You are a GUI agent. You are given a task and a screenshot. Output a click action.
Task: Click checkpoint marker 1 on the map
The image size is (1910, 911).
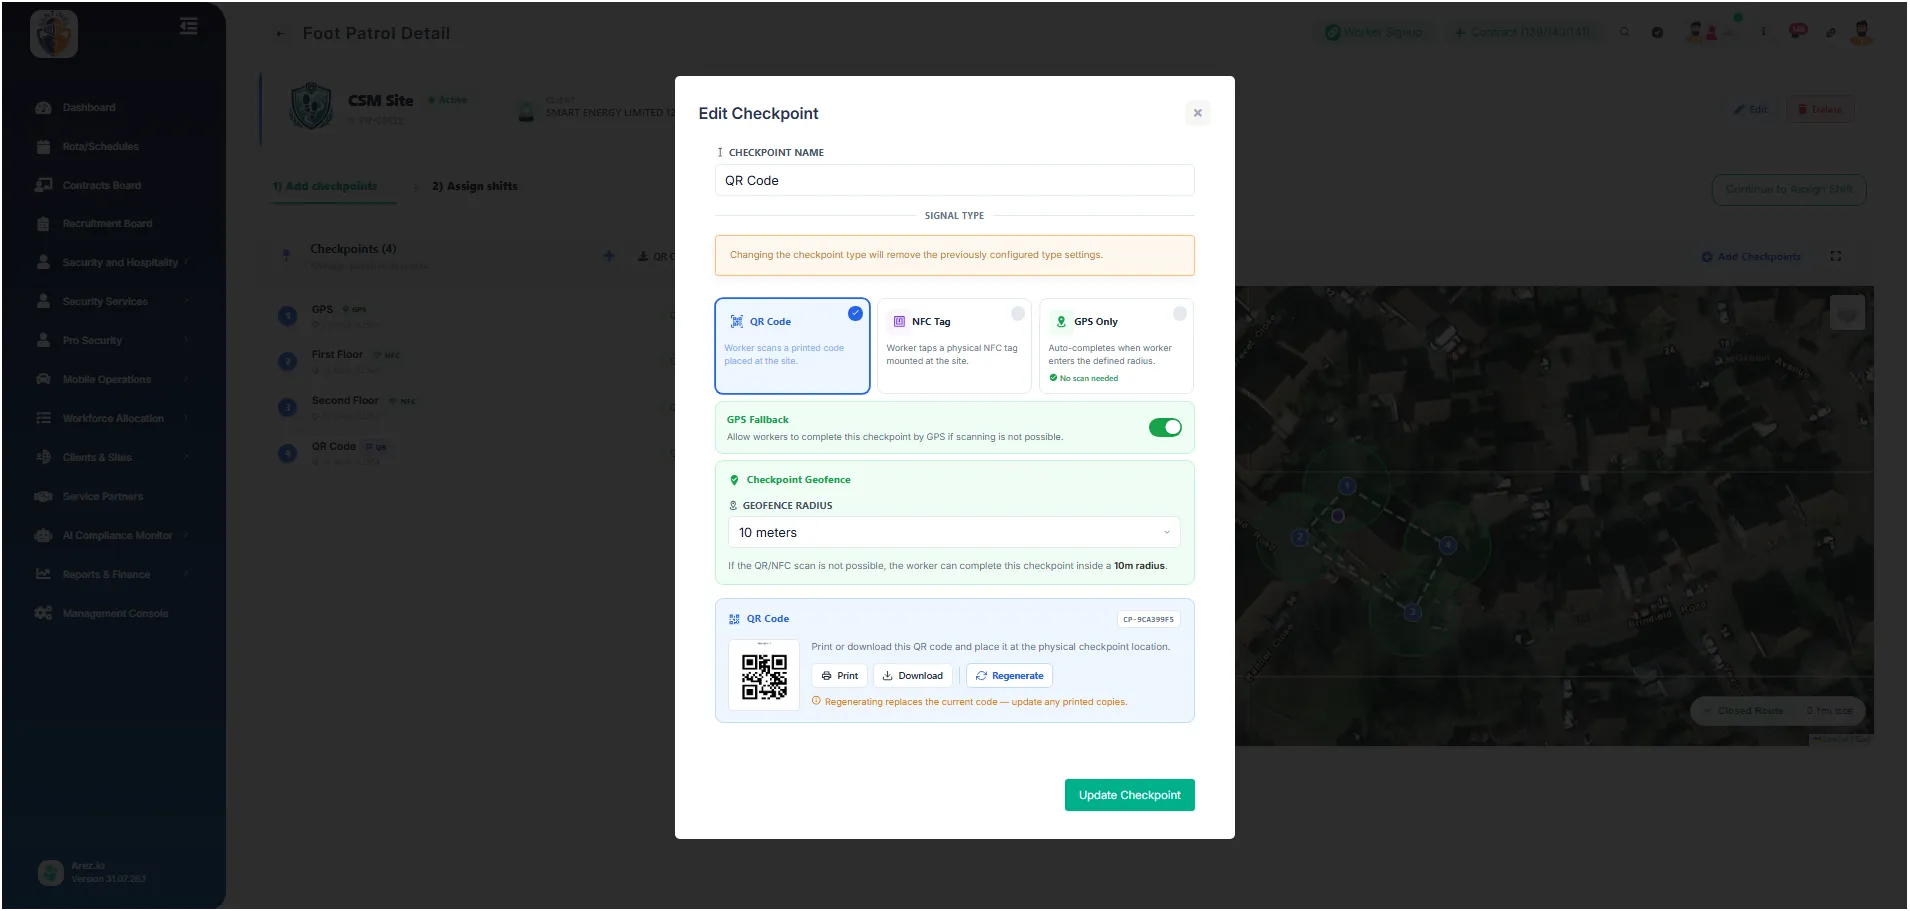pos(1347,486)
